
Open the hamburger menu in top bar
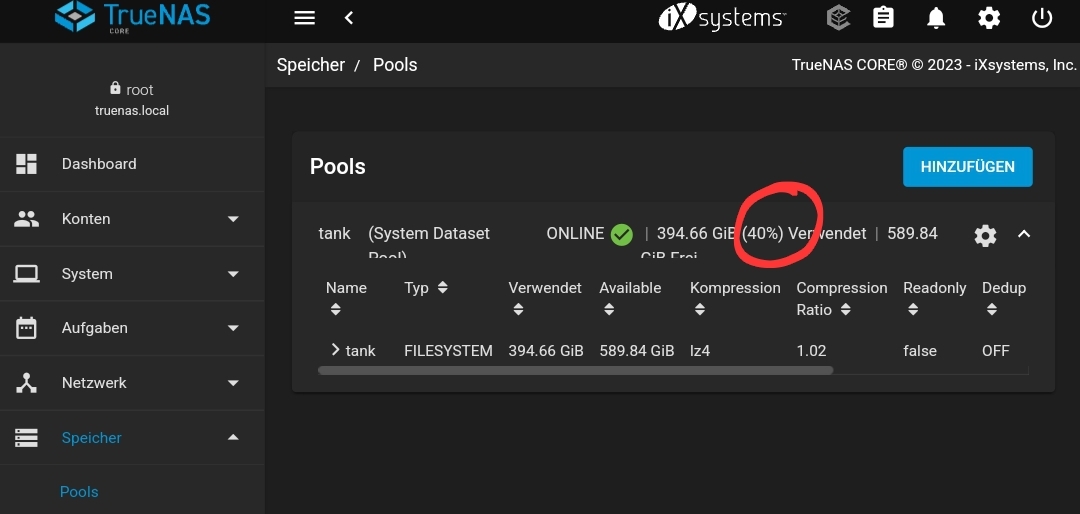coord(305,18)
